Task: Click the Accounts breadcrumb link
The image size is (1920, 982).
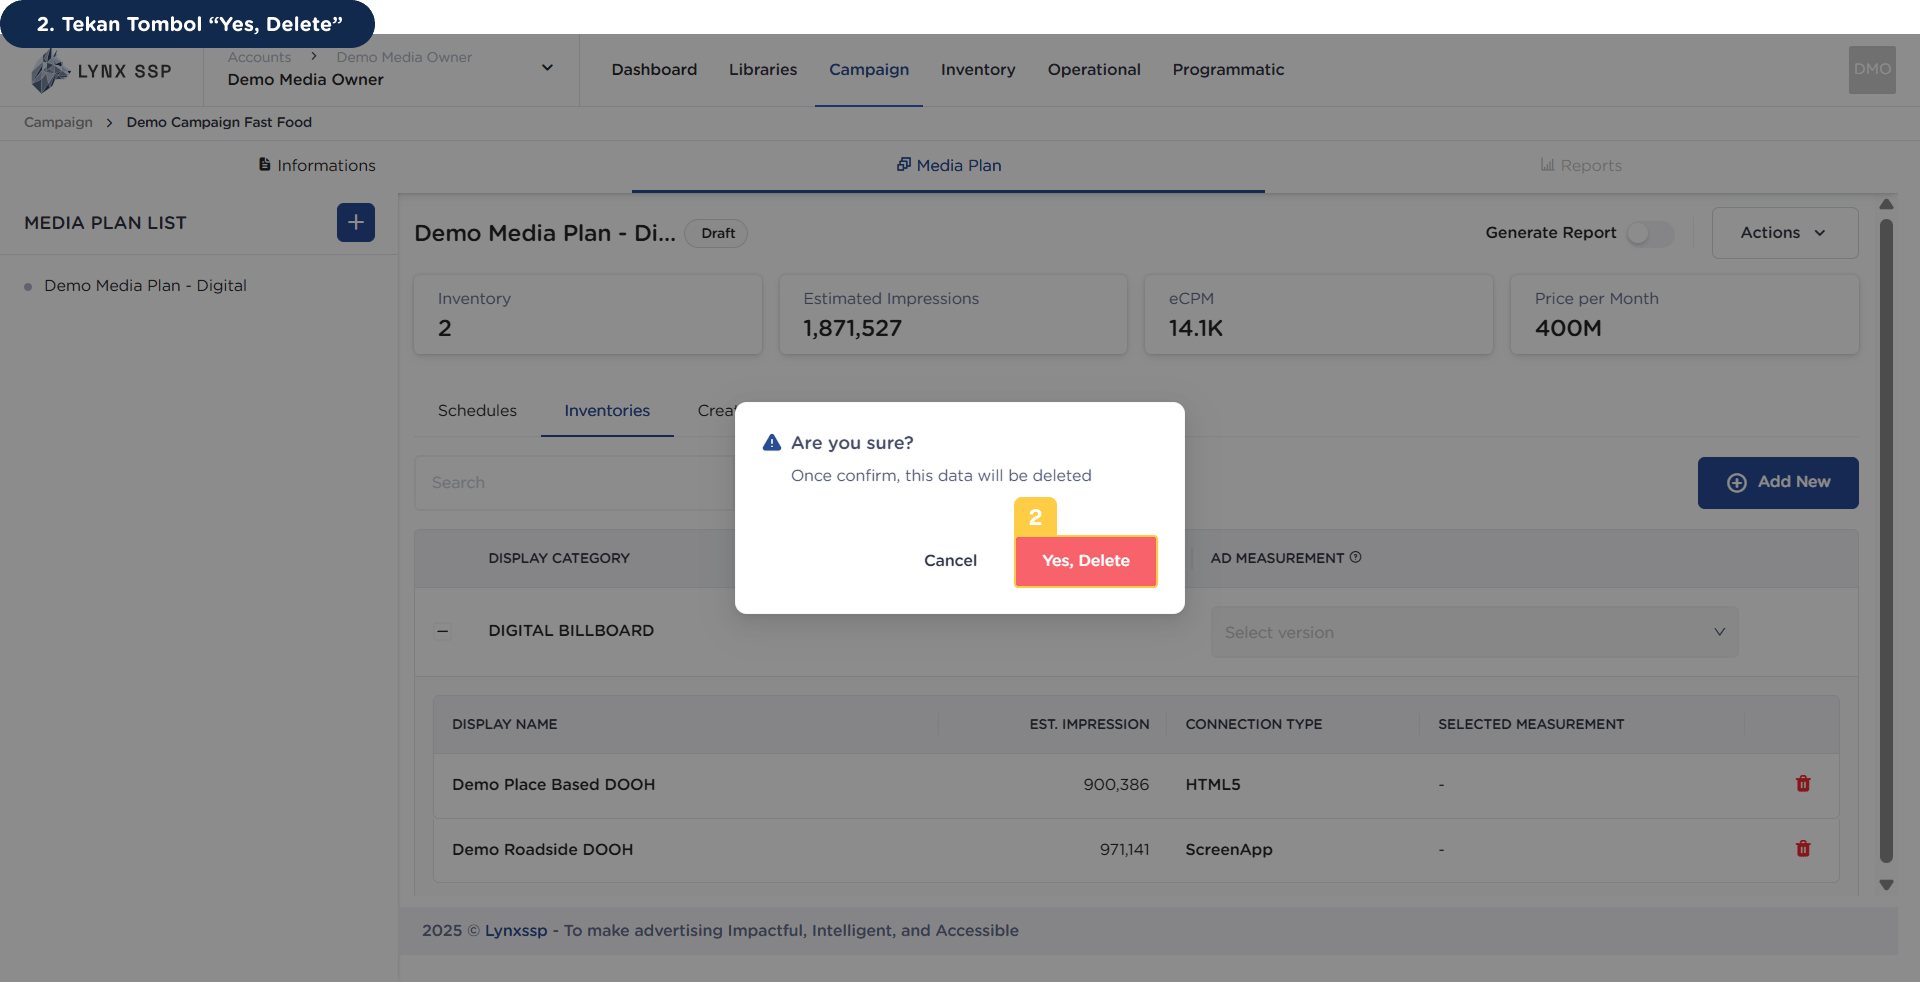Action: [x=259, y=57]
